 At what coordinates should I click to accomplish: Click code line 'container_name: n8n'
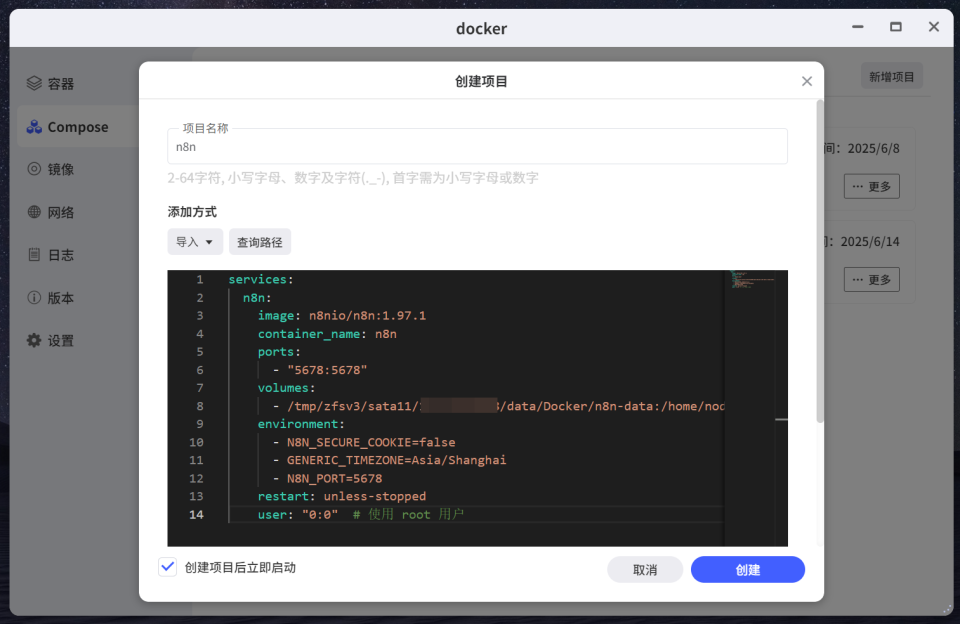pyautogui.click(x=327, y=334)
